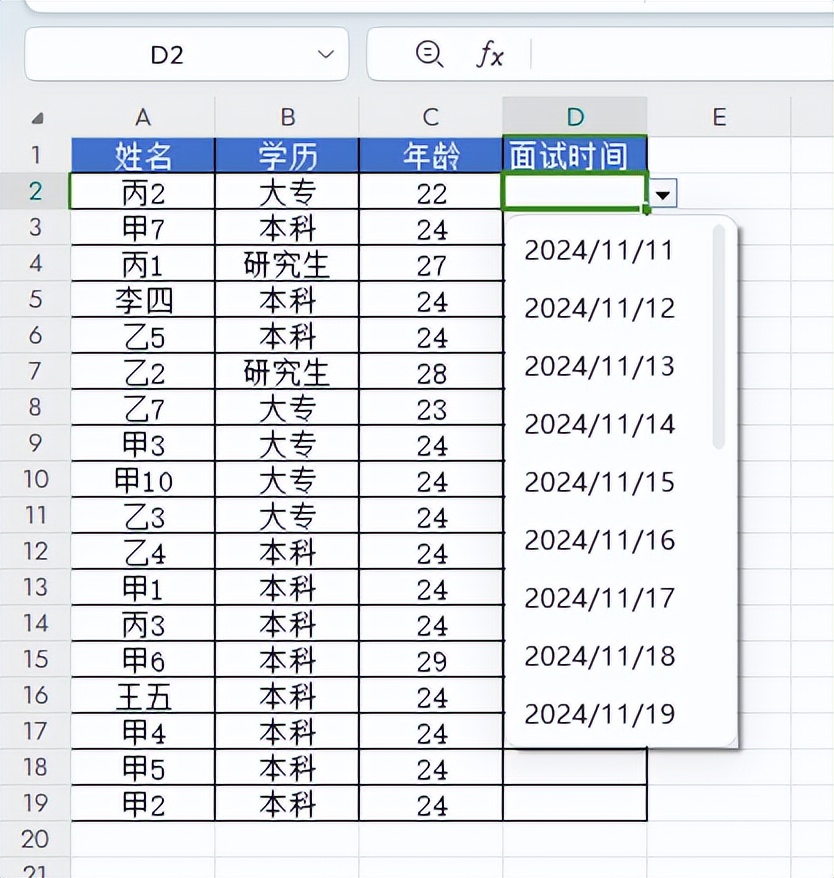The width and height of the screenshot is (834, 878).
Task: Select the cell containing 丙2
Action: point(143,192)
